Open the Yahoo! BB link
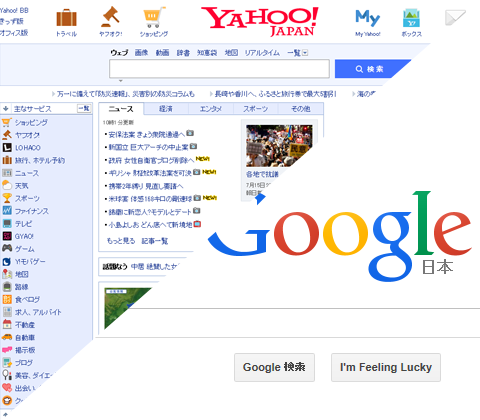This screenshot has height=420, width=480. tap(14, 11)
